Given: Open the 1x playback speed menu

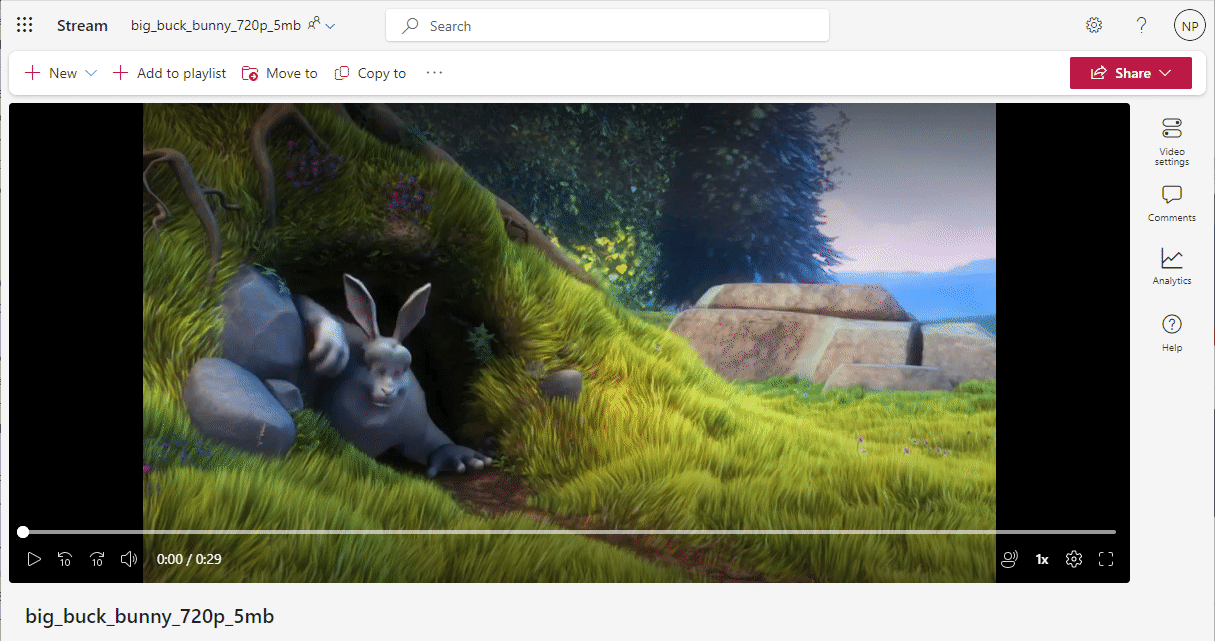Looking at the screenshot, I should pos(1041,559).
